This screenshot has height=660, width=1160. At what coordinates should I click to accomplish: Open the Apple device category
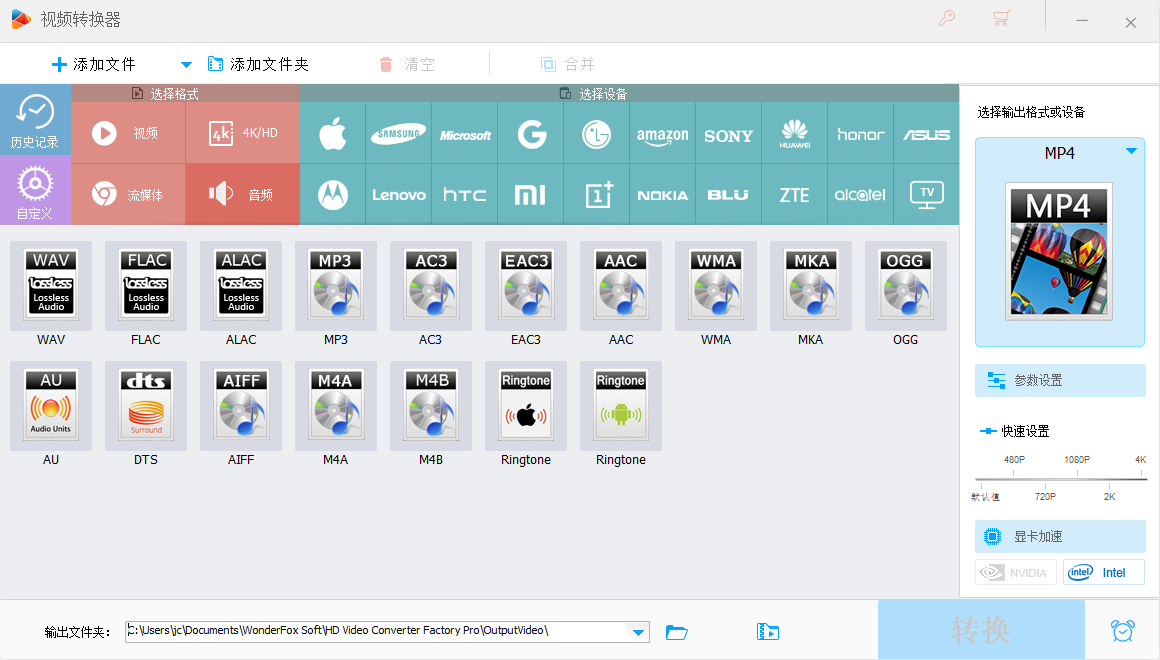[333, 133]
